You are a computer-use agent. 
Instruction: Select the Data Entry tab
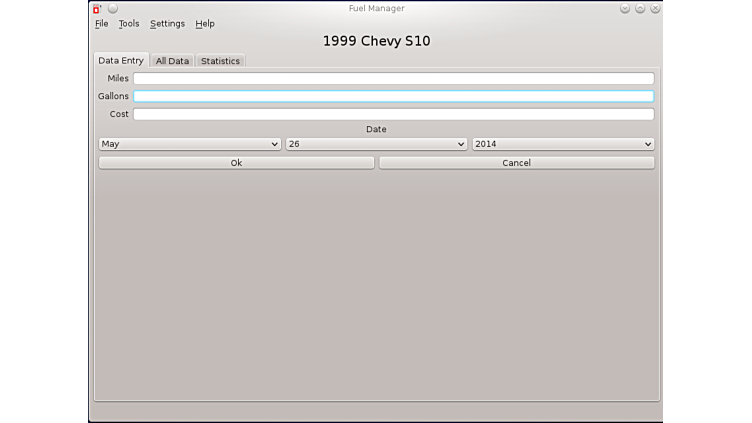pyautogui.click(x=121, y=61)
